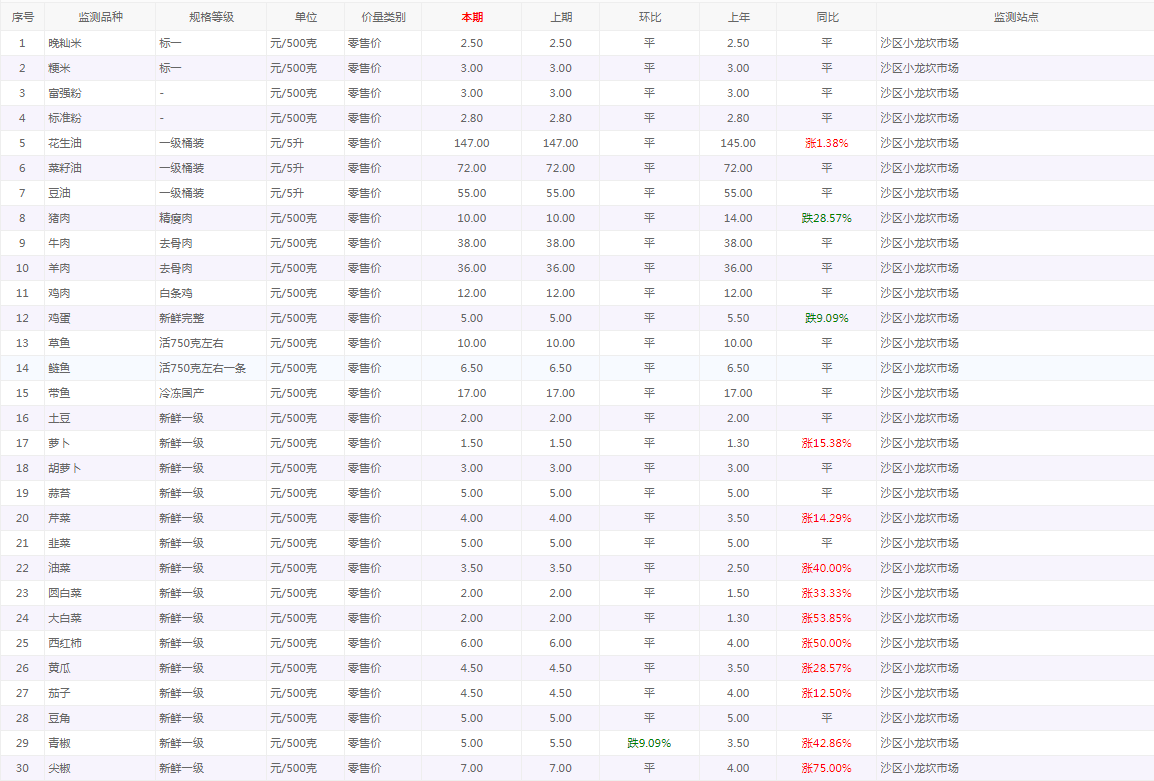Viewport: 1154px width, 781px height.
Task: Click the 涨75.00% value for 尖椒
Action: 826,768
